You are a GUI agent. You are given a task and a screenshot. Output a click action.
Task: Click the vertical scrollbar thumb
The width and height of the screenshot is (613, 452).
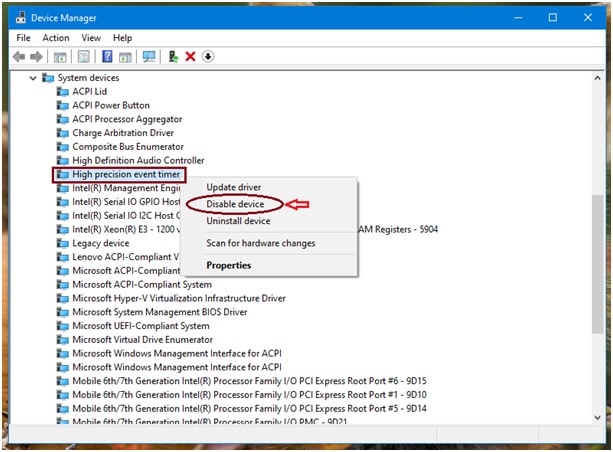point(597,264)
